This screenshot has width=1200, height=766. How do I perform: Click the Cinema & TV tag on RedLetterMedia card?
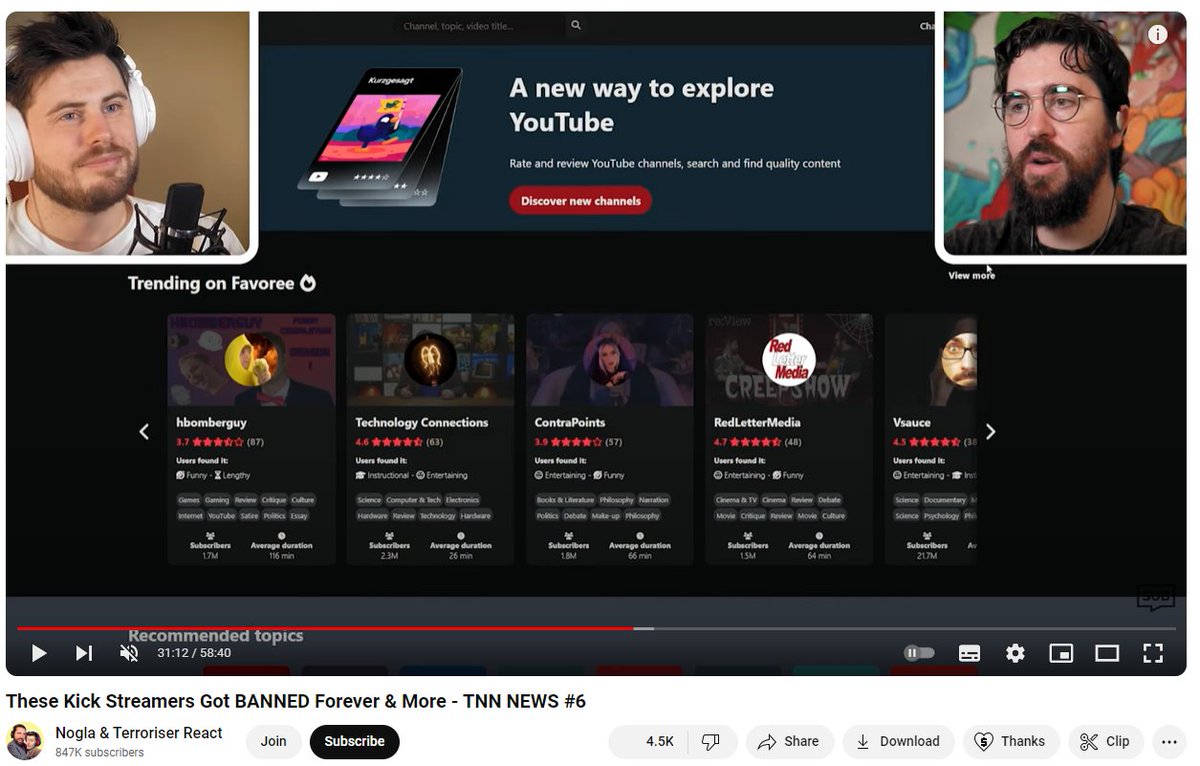pos(736,500)
